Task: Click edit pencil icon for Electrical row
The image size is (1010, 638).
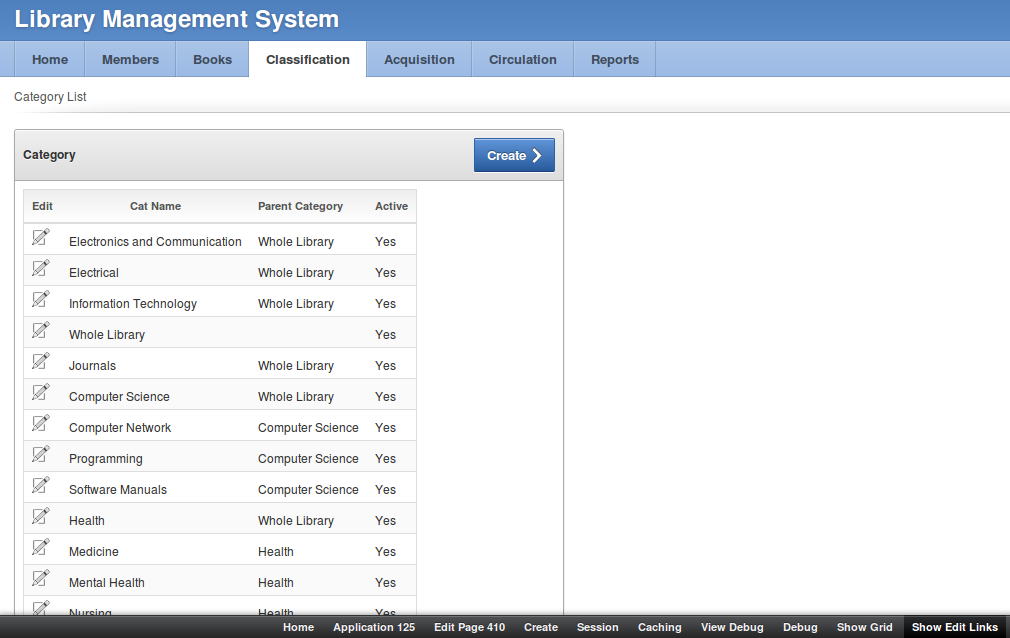Action: [41, 268]
